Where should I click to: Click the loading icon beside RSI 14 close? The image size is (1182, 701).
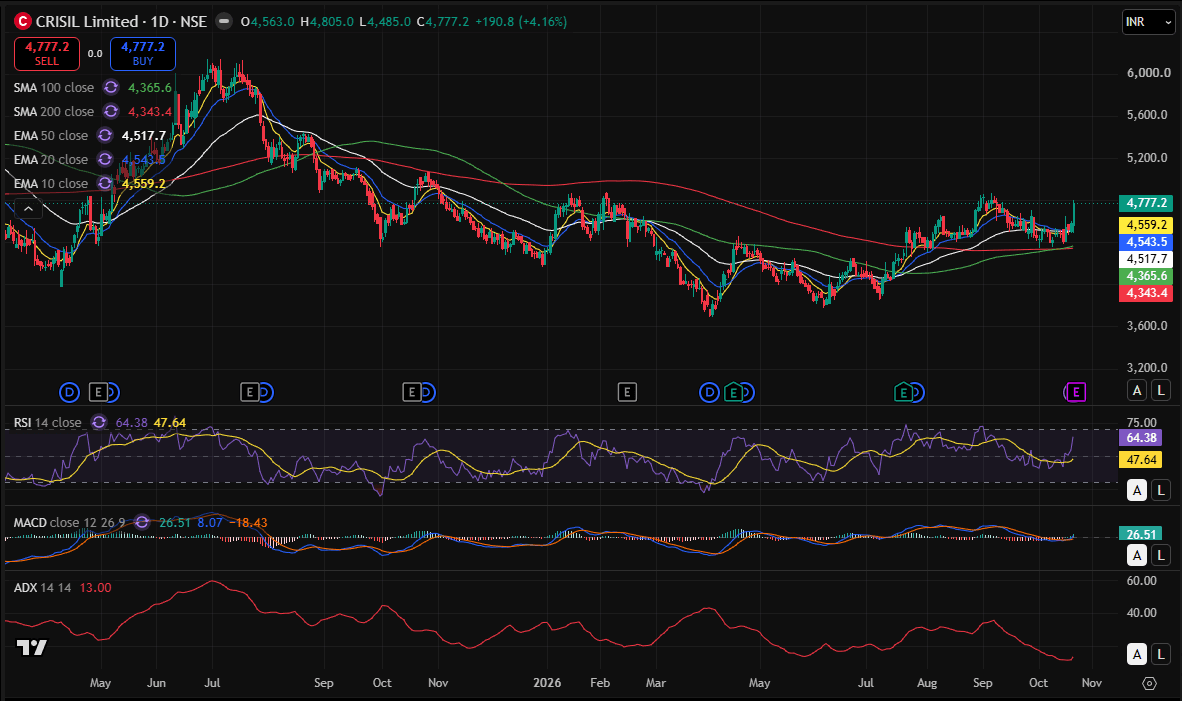click(99, 423)
